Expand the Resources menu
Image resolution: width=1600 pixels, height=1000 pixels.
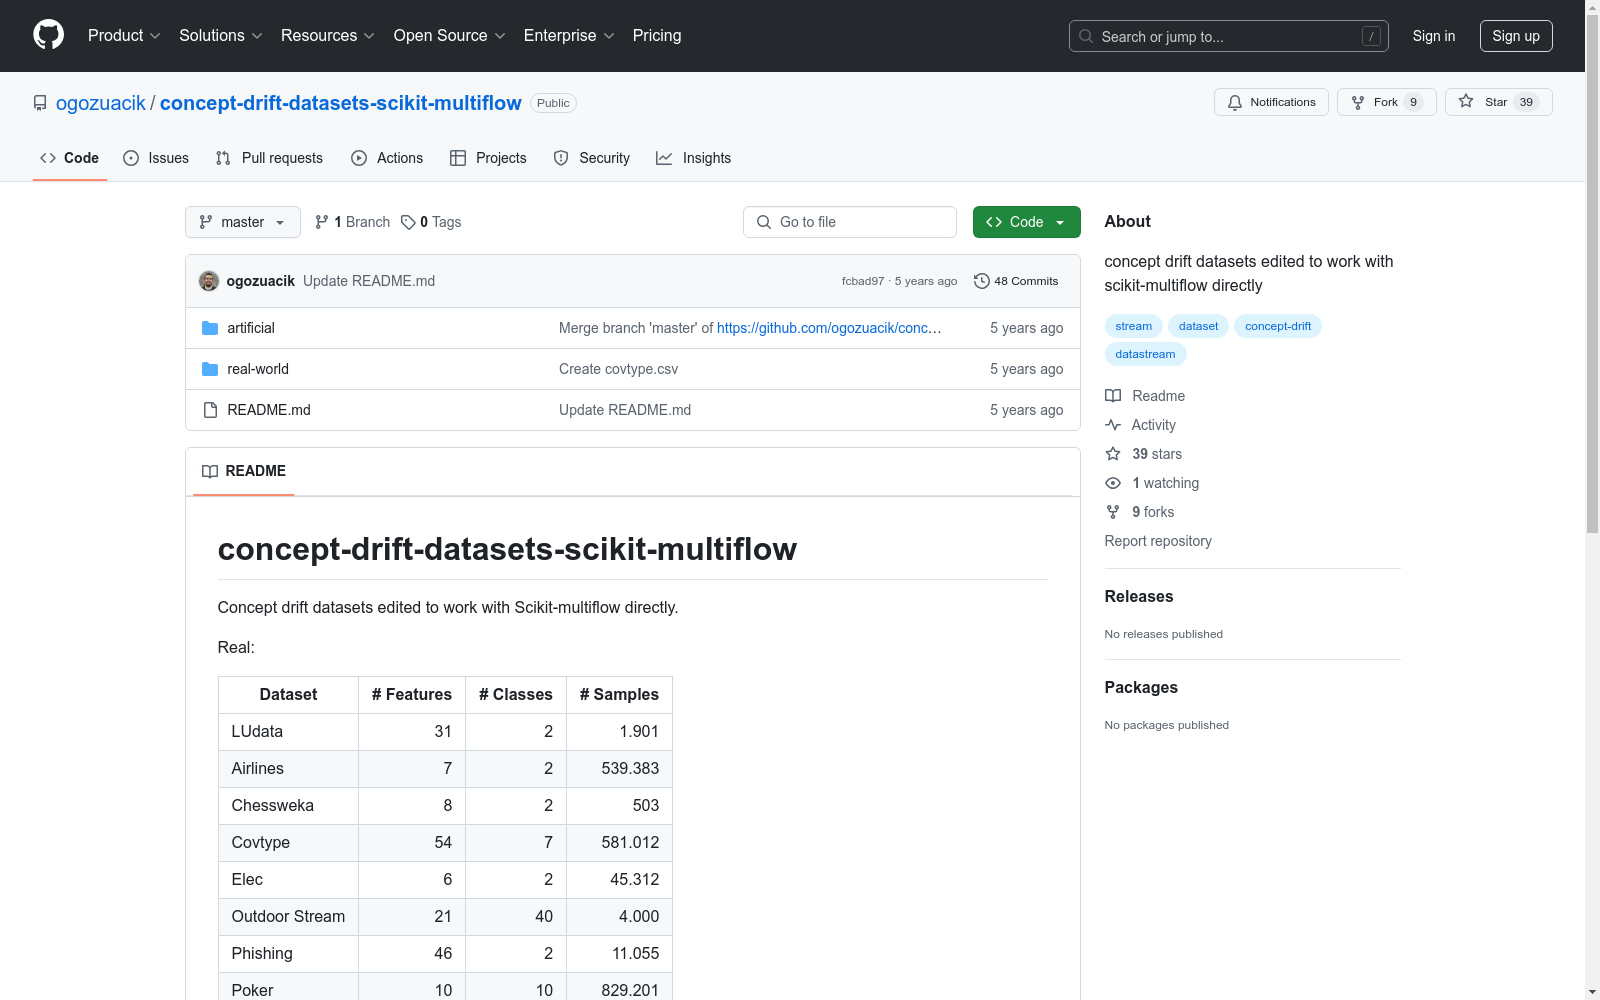(x=328, y=36)
